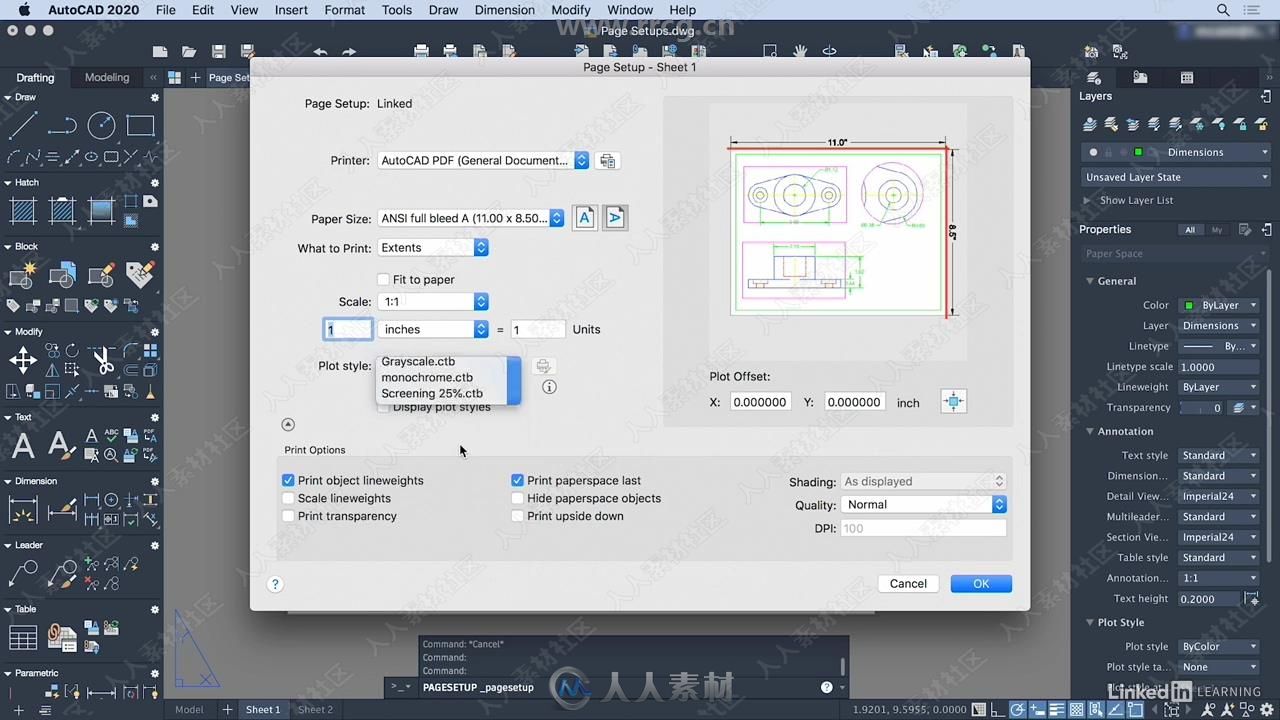Click the plot style table editor icon

(543, 366)
